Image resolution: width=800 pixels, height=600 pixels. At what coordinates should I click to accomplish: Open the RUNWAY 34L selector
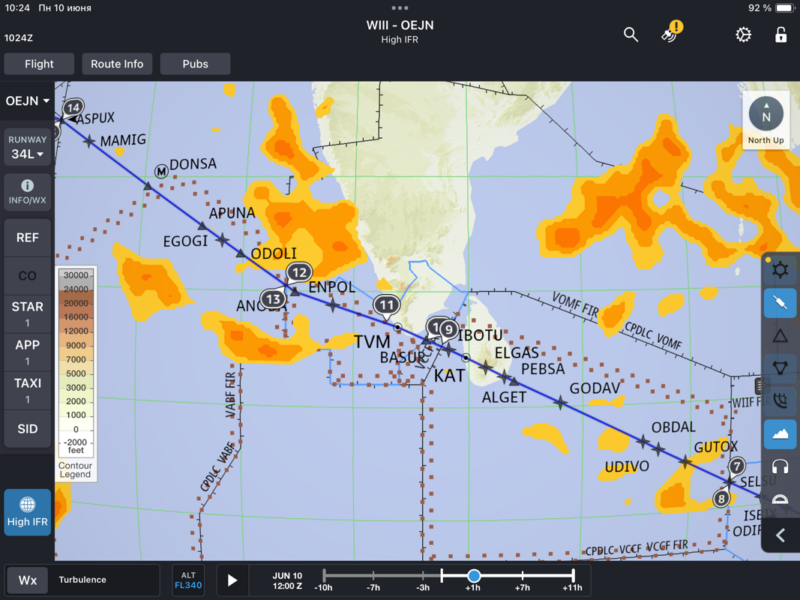[26, 146]
